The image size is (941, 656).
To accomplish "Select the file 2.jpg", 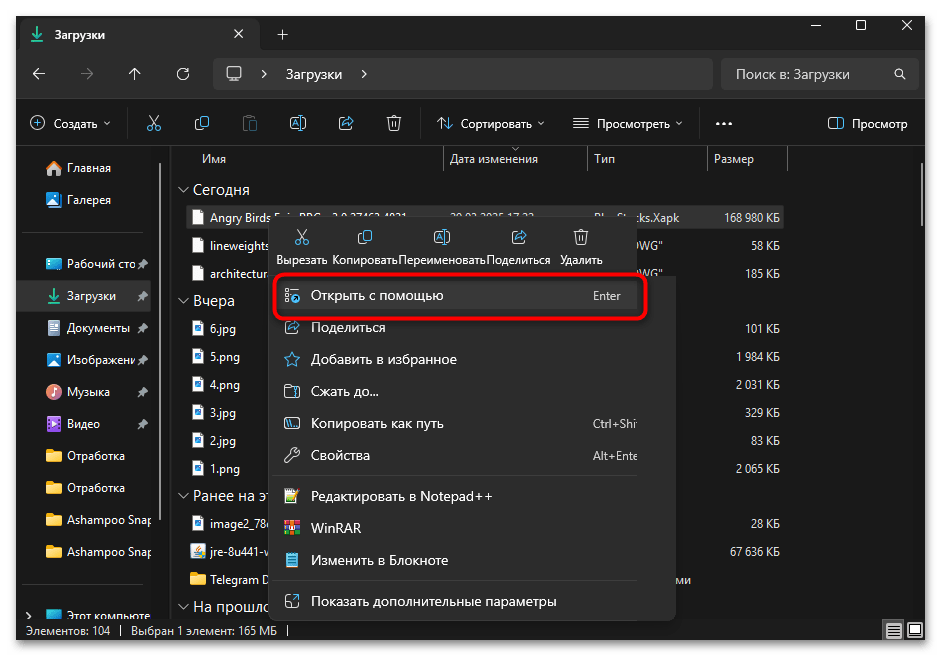I will (x=223, y=441).
